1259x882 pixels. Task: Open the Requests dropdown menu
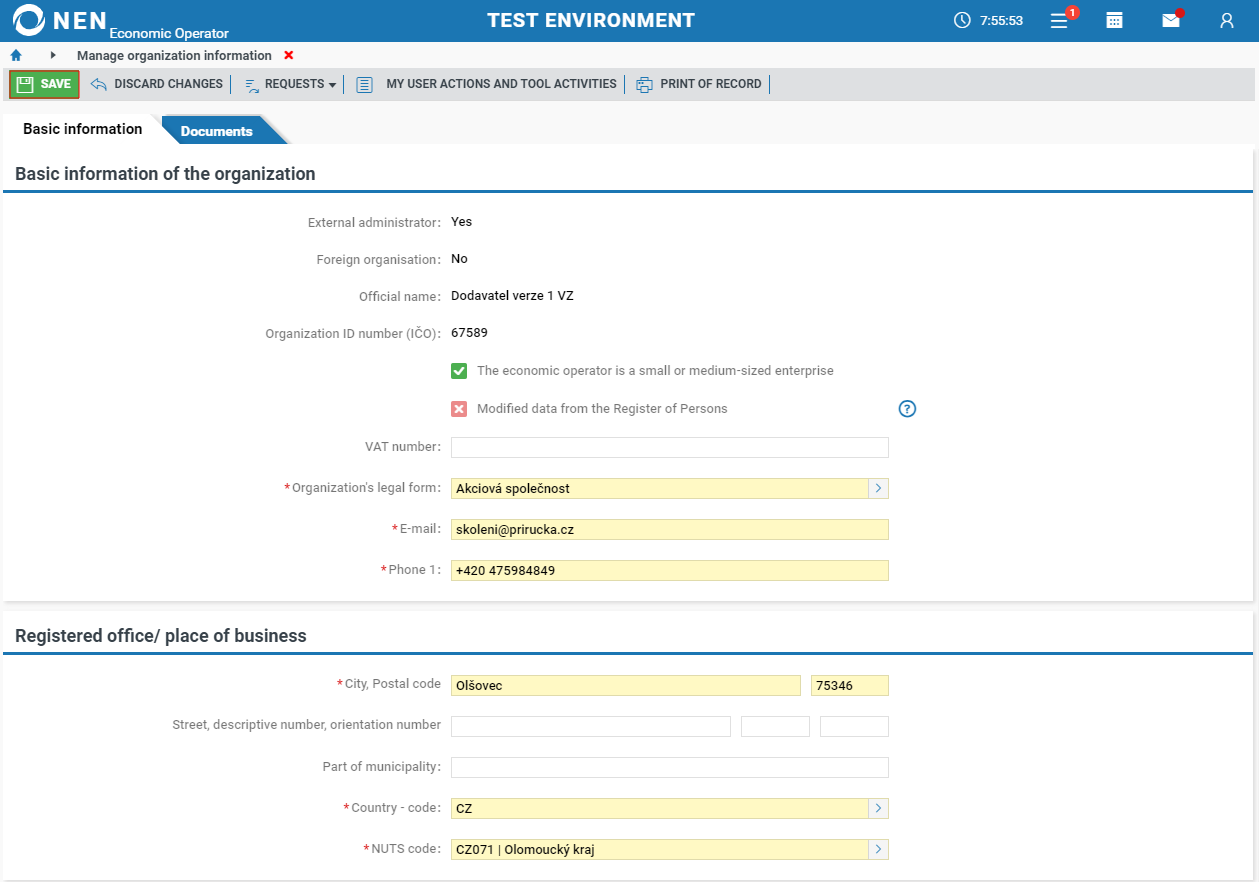pos(291,84)
